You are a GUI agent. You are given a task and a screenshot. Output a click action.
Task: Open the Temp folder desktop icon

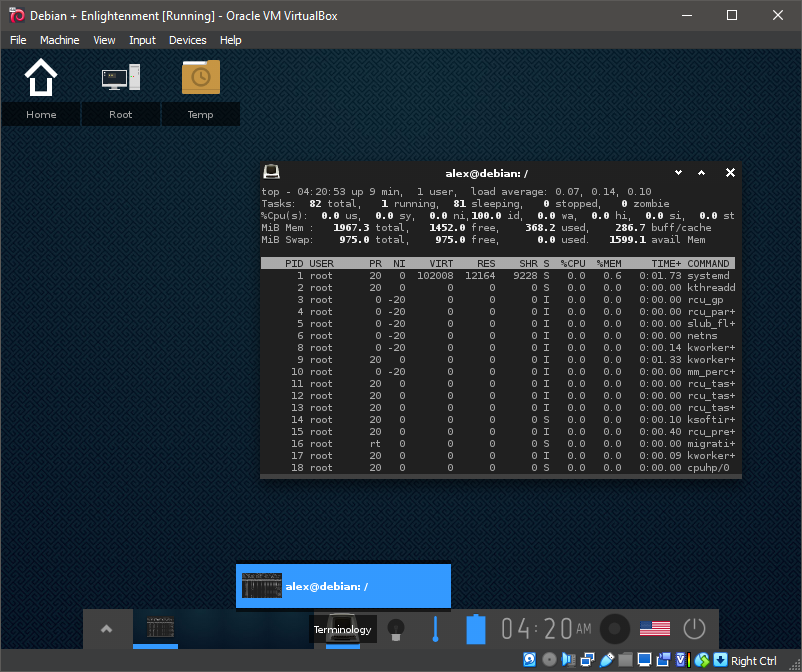[x=200, y=79]
